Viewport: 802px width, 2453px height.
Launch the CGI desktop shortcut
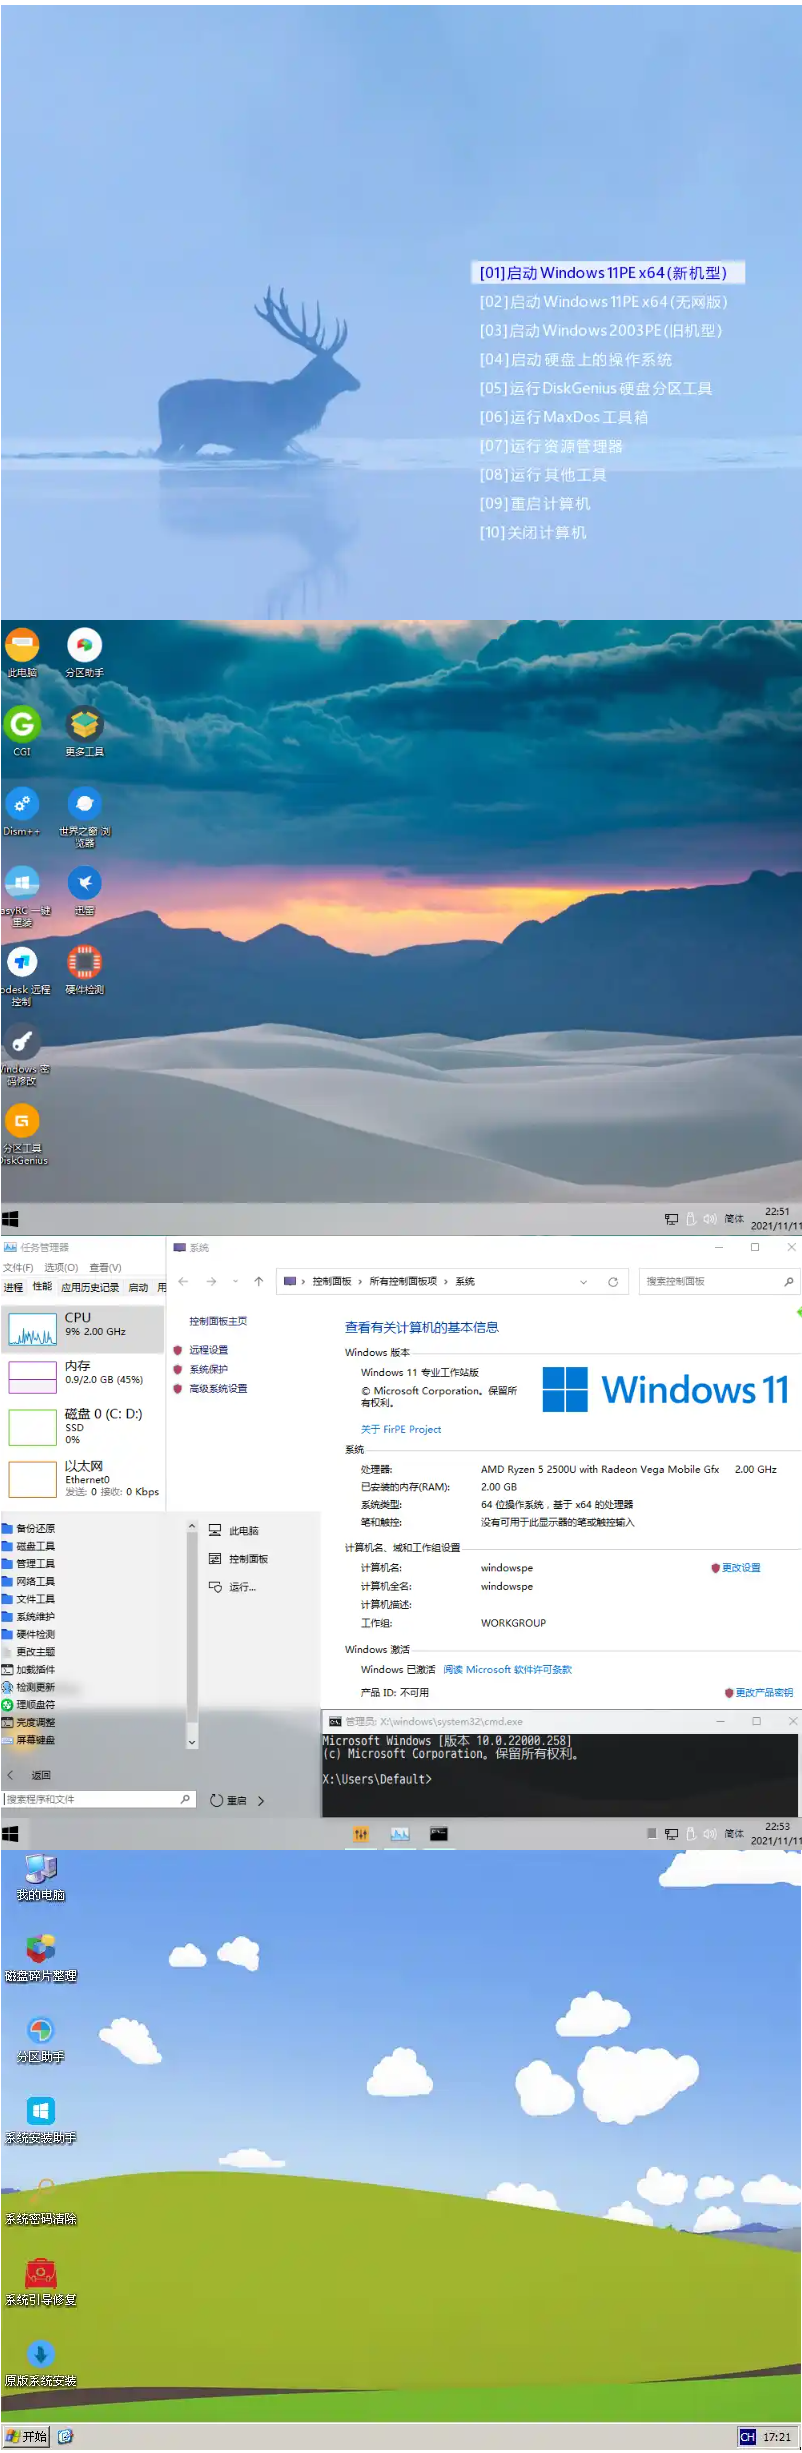click(22, 725)
